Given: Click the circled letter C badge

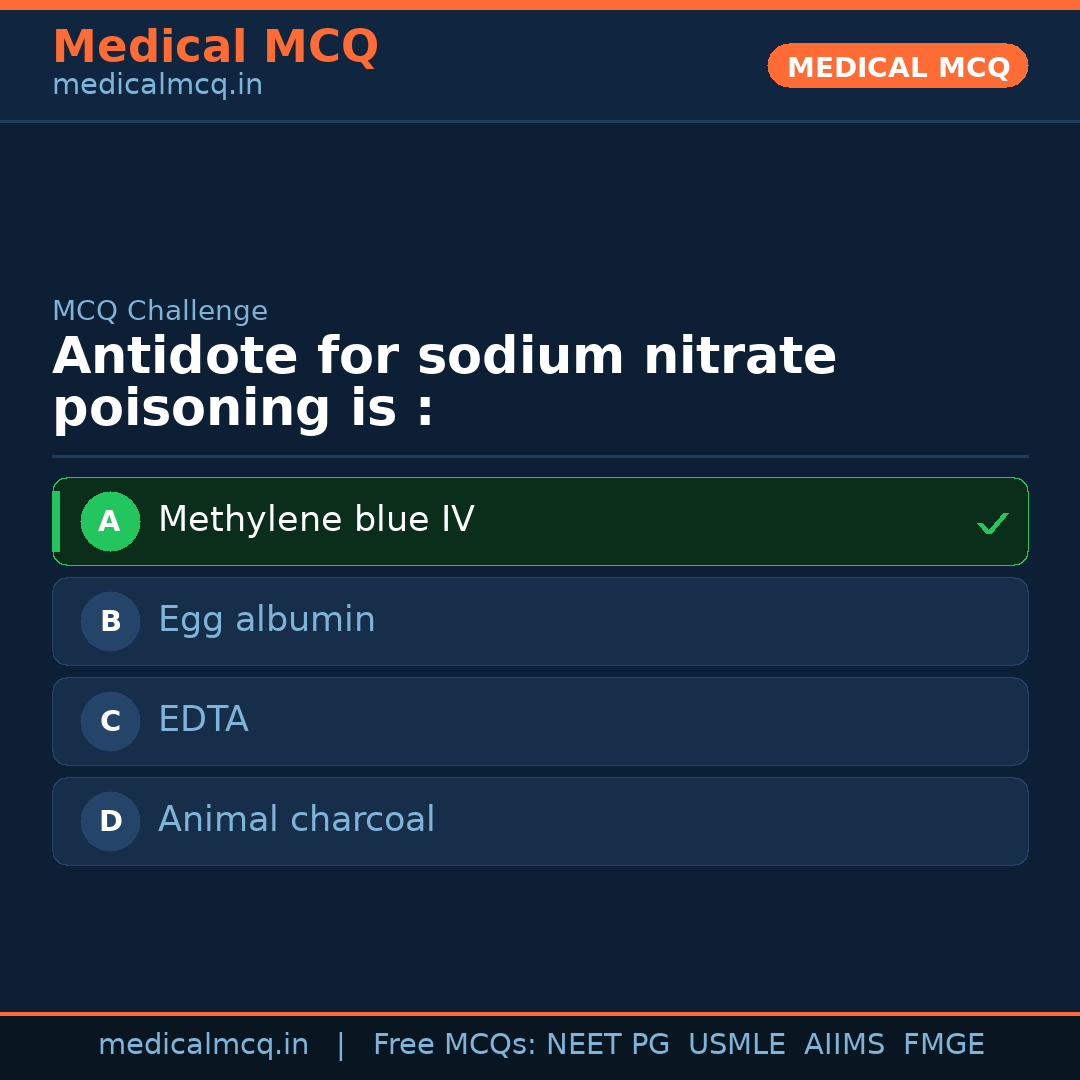Looking at the screenshot, I should coord(110,721).
